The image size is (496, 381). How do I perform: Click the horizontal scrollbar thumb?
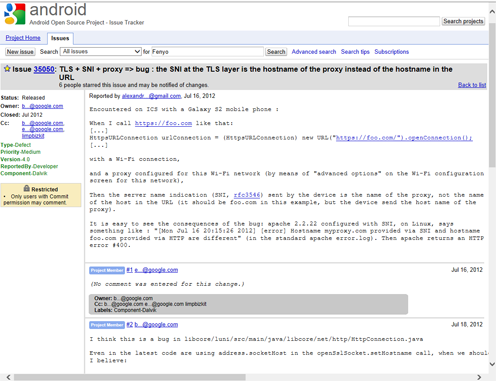(130, 377)
